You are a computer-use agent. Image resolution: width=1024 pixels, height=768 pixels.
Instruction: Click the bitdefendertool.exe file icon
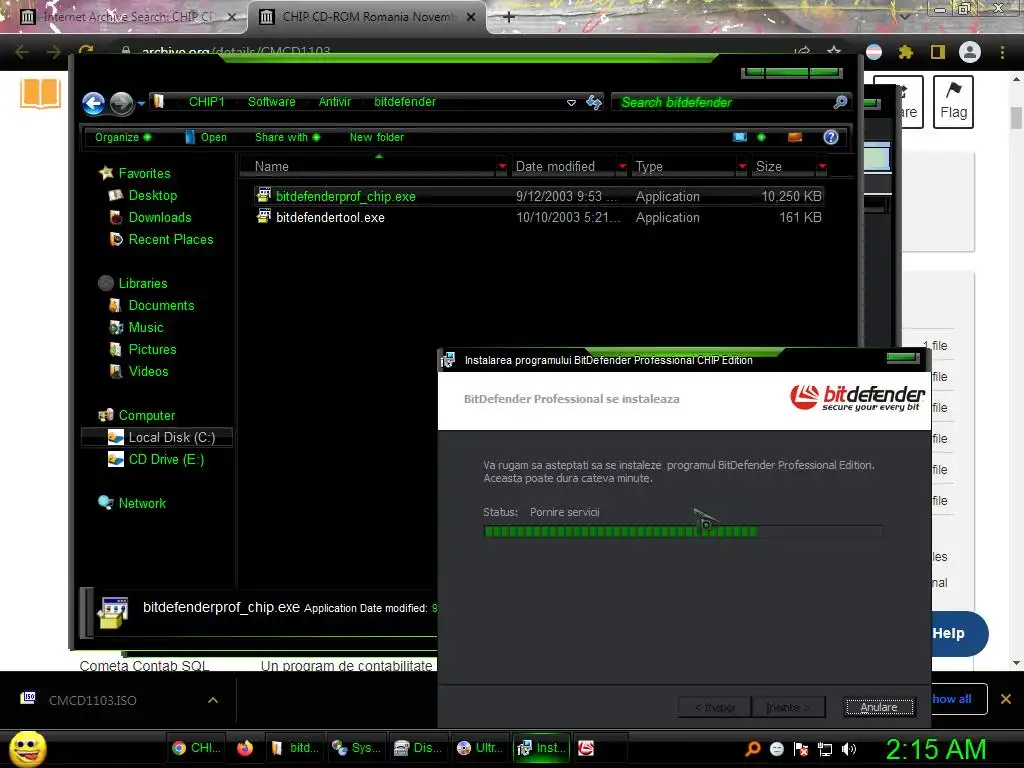point(264,216)
